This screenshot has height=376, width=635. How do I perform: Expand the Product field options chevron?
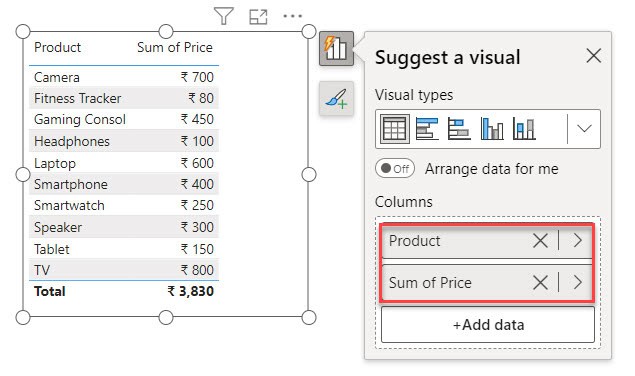coord(578,241)
